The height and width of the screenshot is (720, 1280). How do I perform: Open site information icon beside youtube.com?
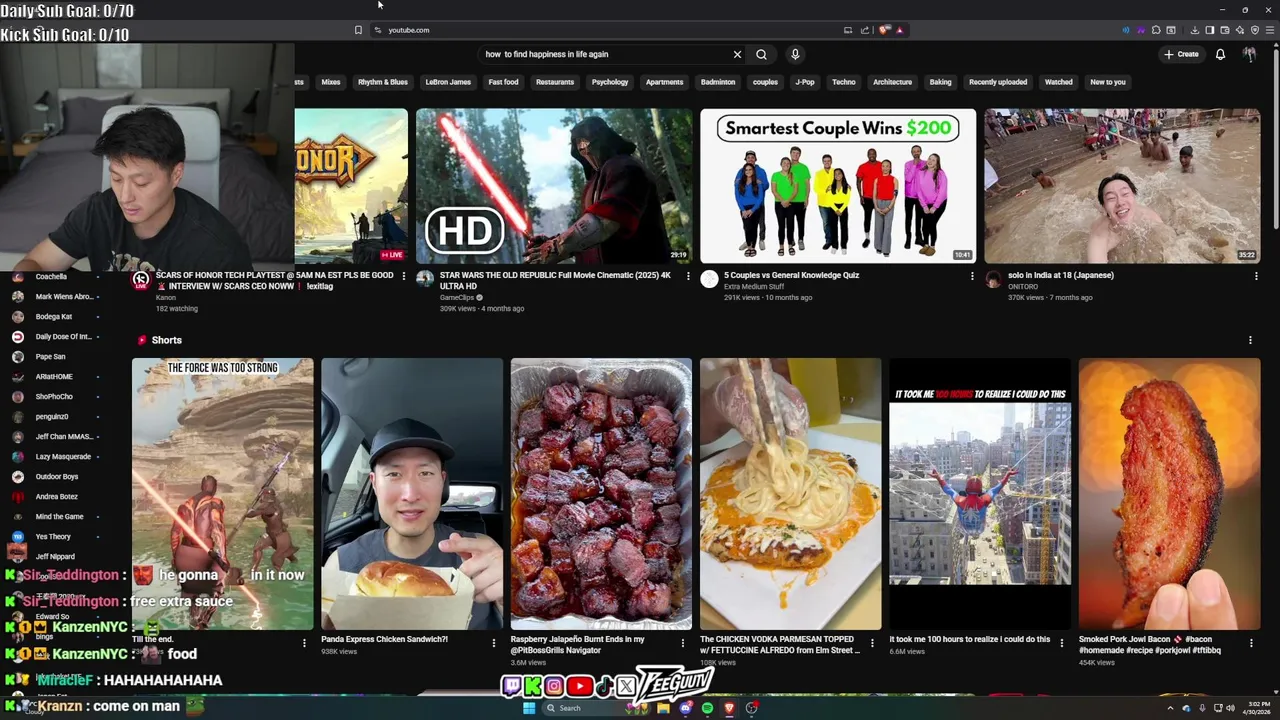coord(377,30)
